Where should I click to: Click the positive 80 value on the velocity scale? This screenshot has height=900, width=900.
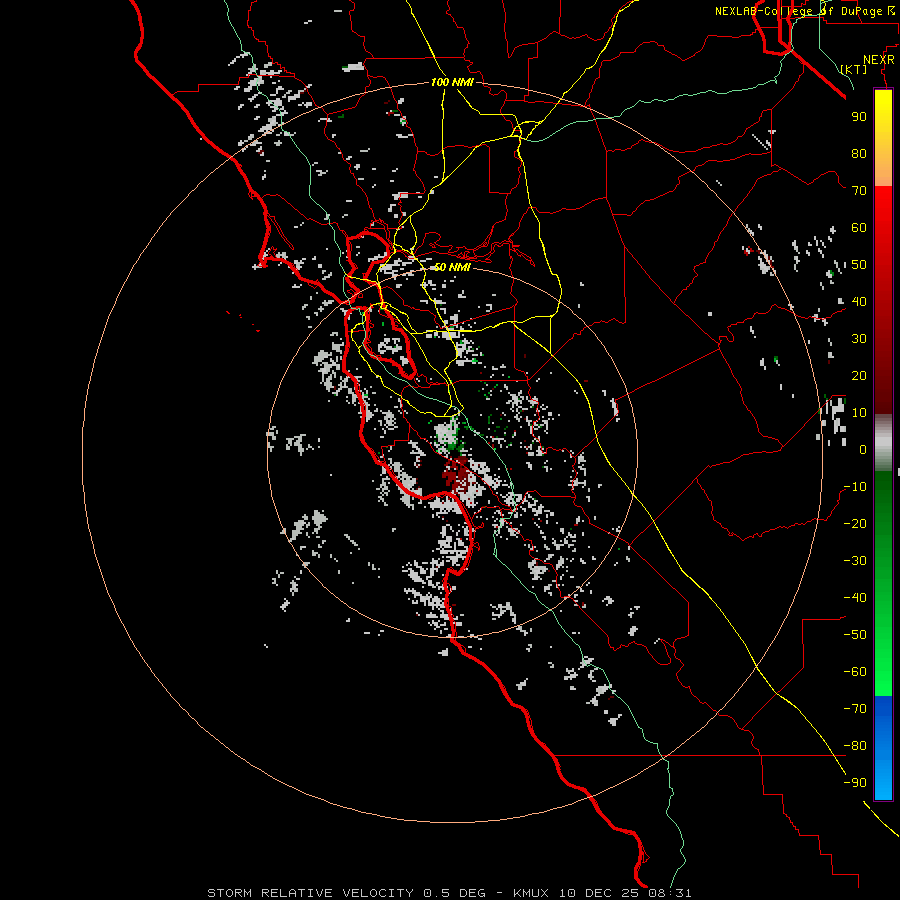859,154
